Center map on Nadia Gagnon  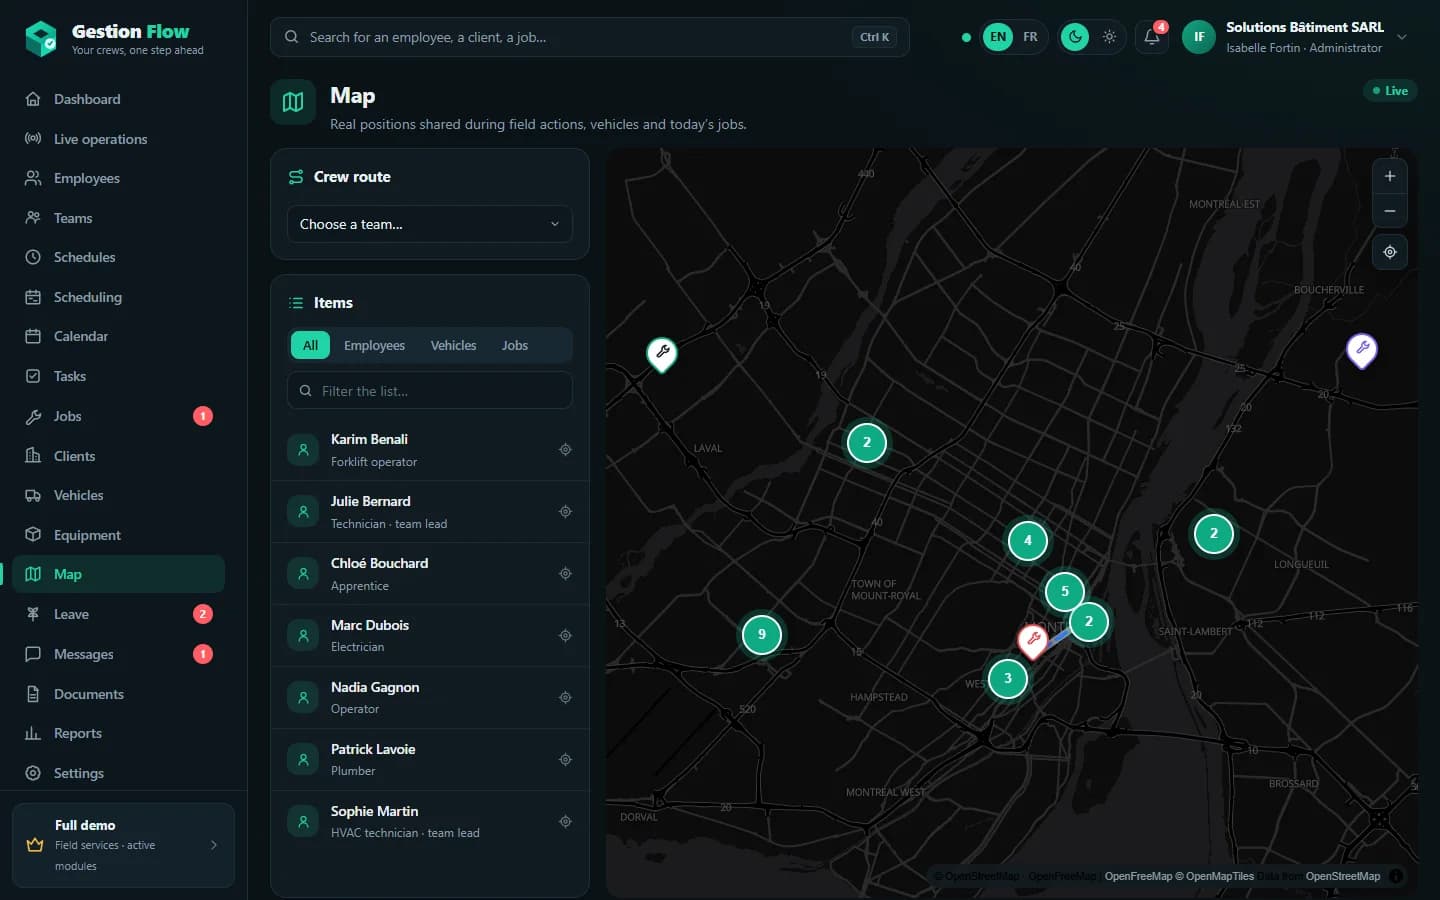pos(565,698)
